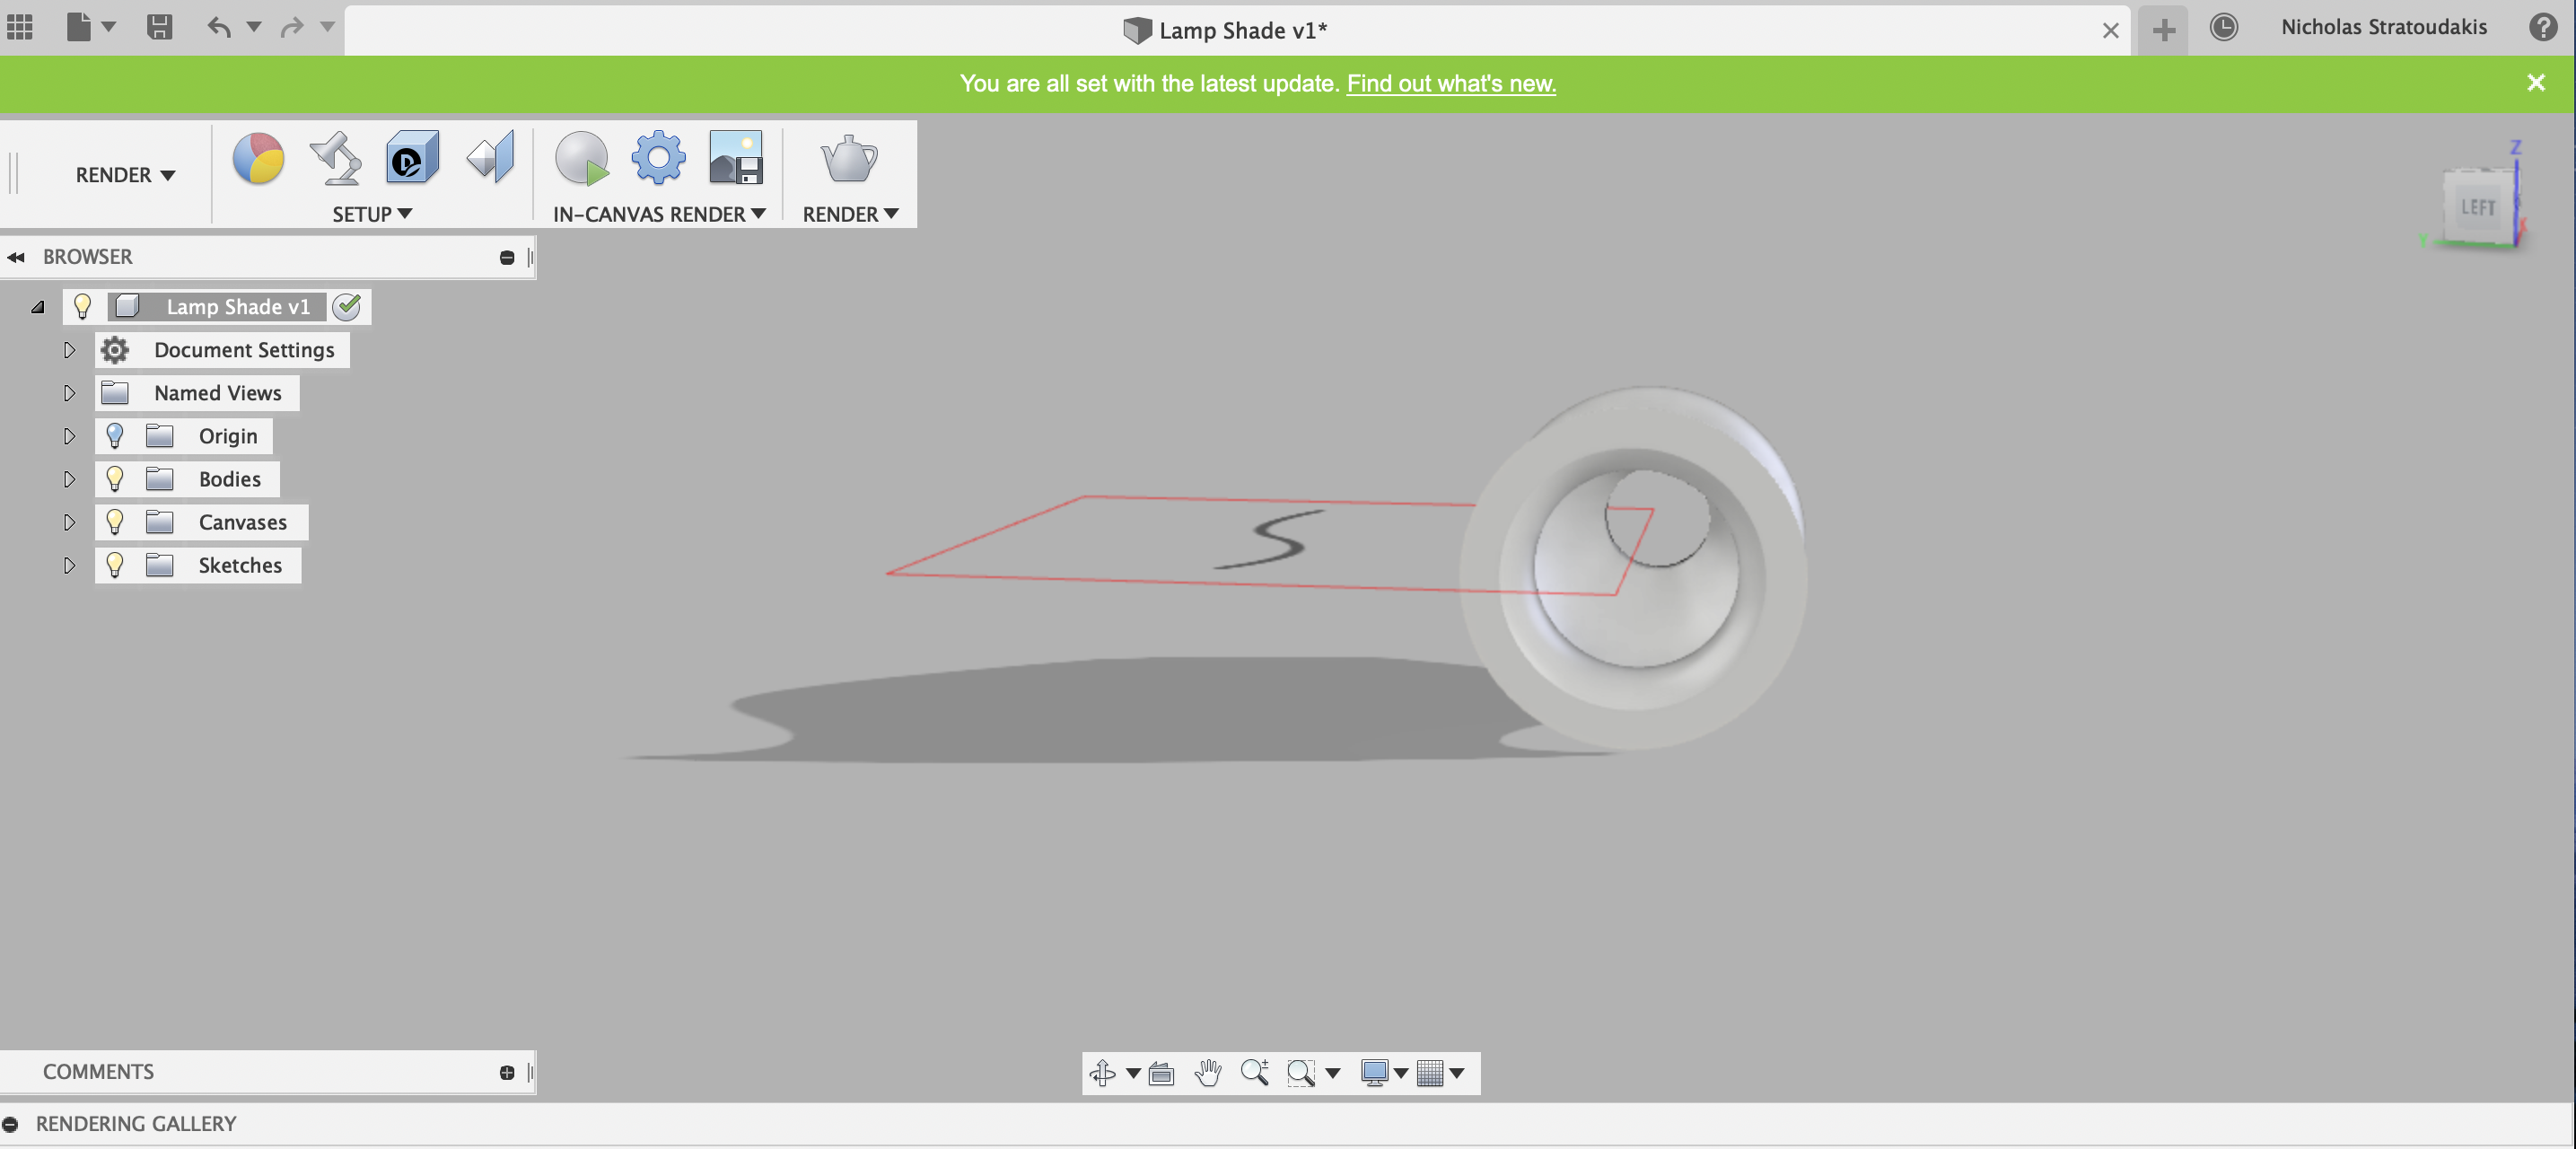The height and width of the screenshot is (1149, 2576).
Task: Select the Pan hand tool
Action: [1208, 1073]
